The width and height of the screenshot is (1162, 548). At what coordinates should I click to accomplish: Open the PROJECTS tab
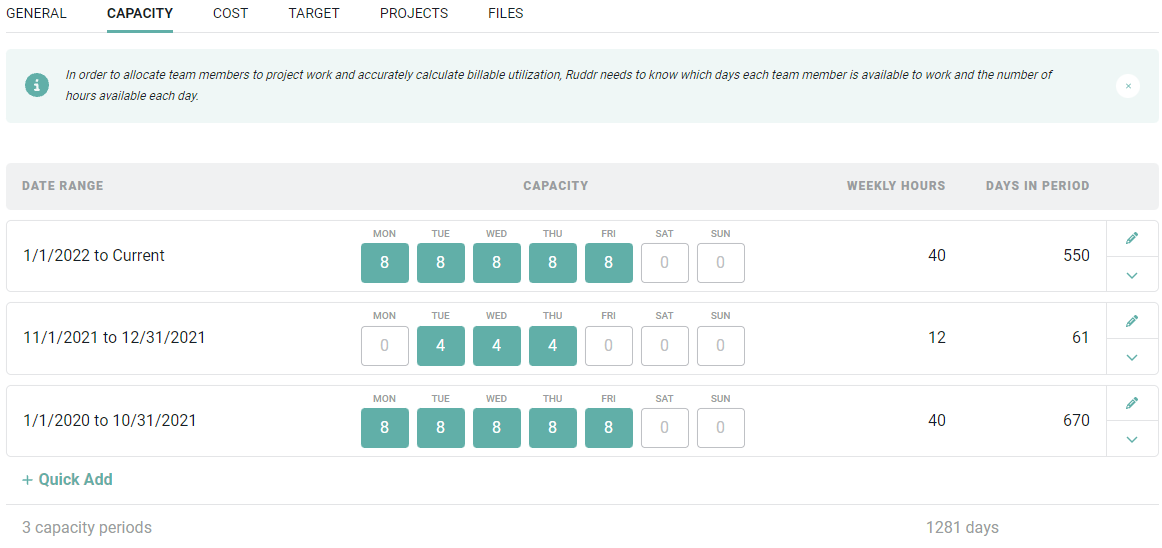pyautogui.click(x=414, y=13)
